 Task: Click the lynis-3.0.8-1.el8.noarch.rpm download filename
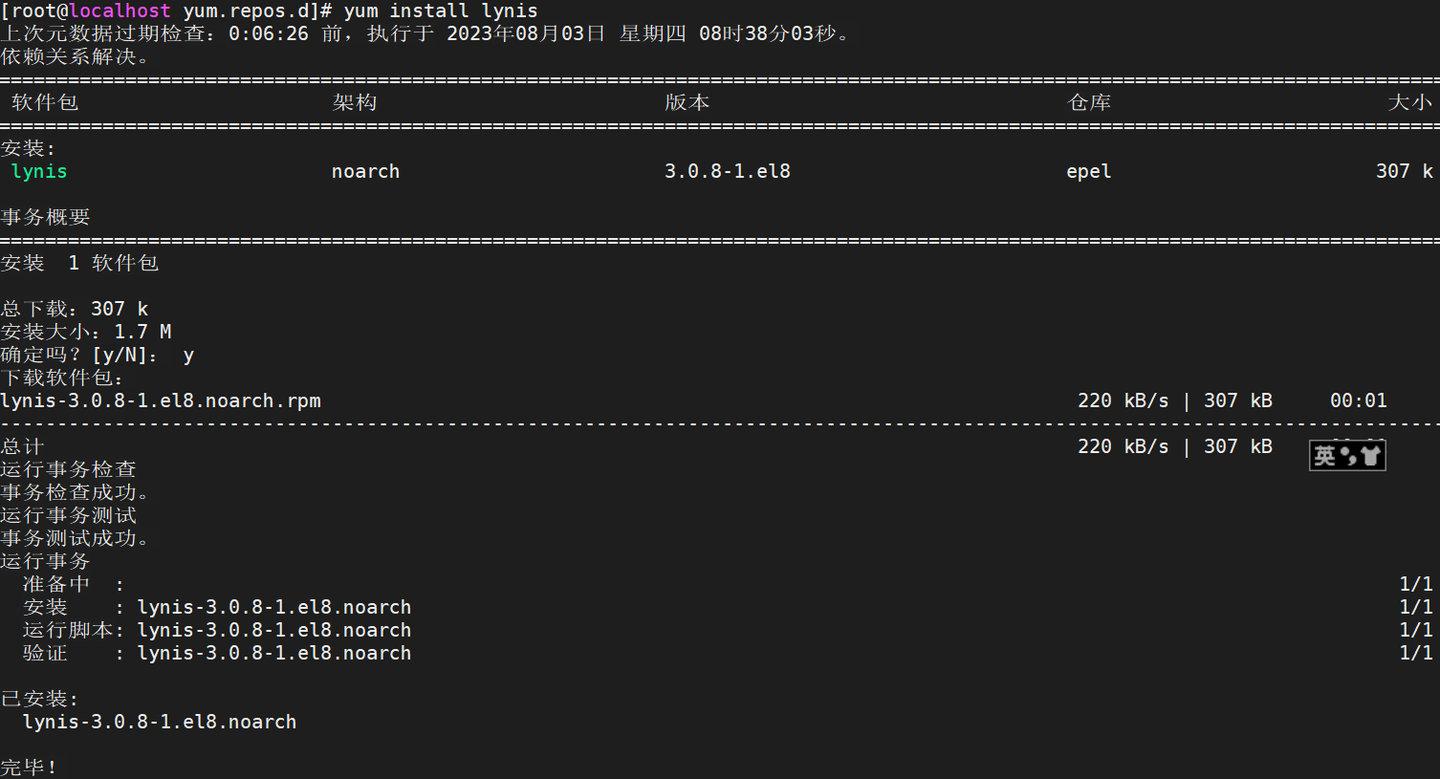(161, 401)
